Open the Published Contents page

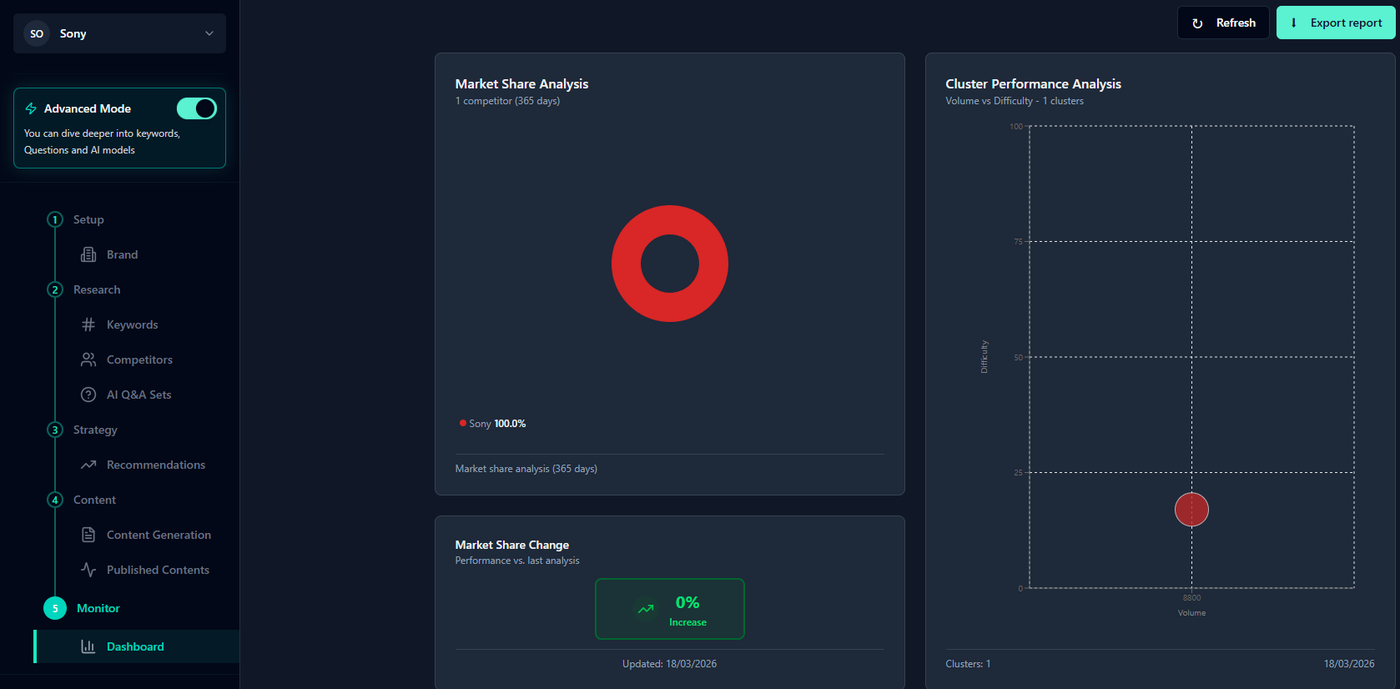click(x=158, y=569)
